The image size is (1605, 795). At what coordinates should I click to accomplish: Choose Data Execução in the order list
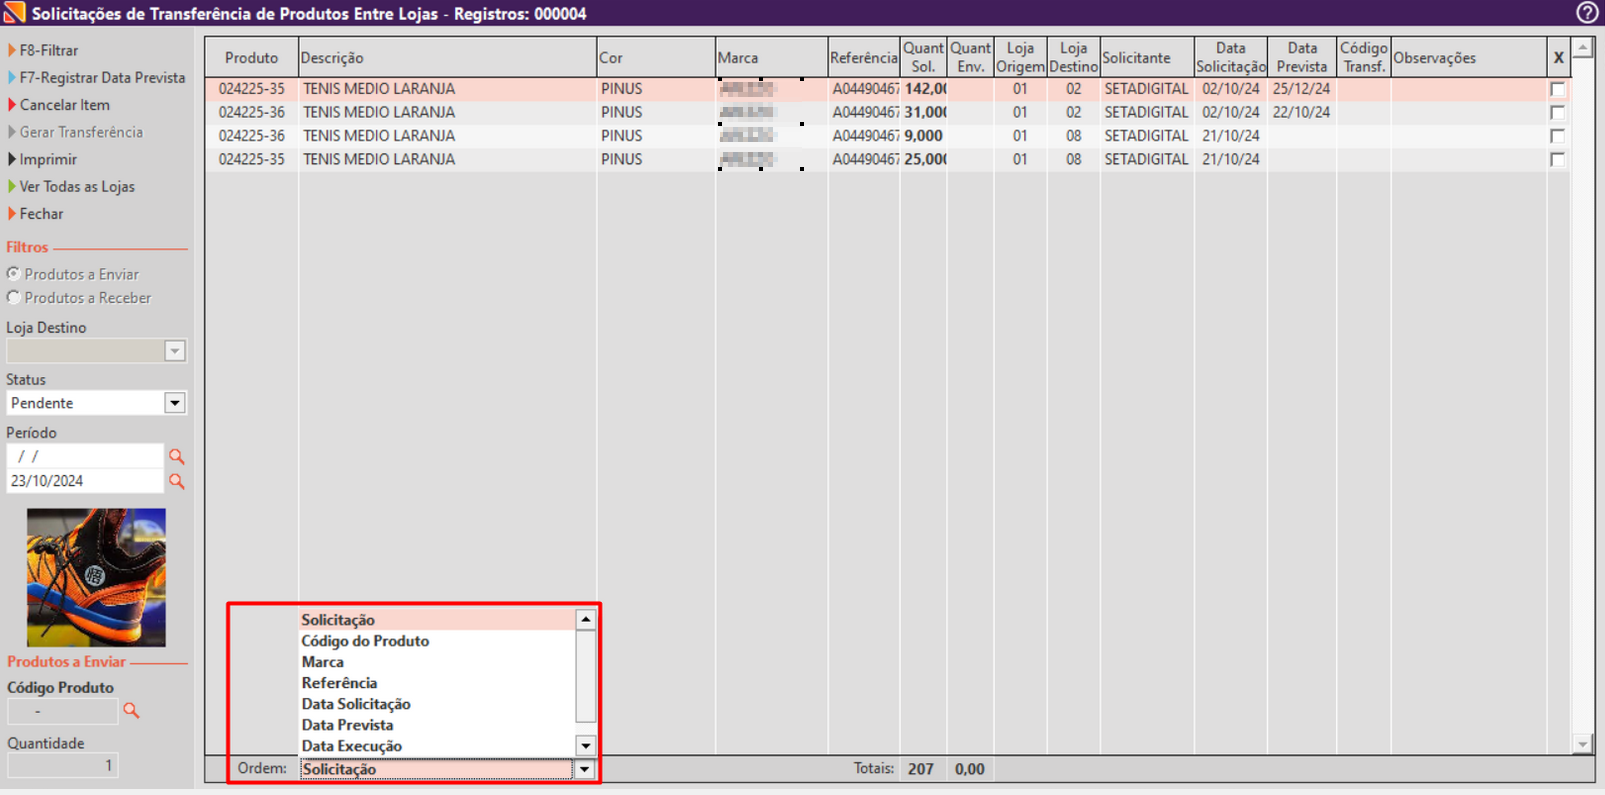coord(352,746)
